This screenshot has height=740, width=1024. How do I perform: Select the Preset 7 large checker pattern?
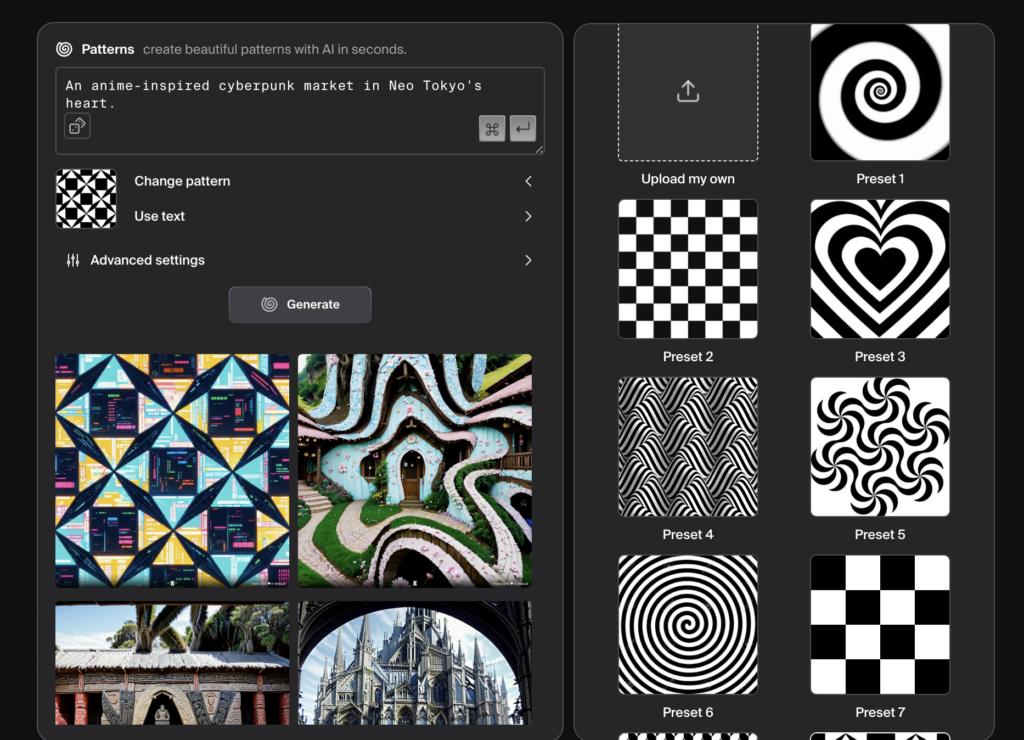point(880,624)
